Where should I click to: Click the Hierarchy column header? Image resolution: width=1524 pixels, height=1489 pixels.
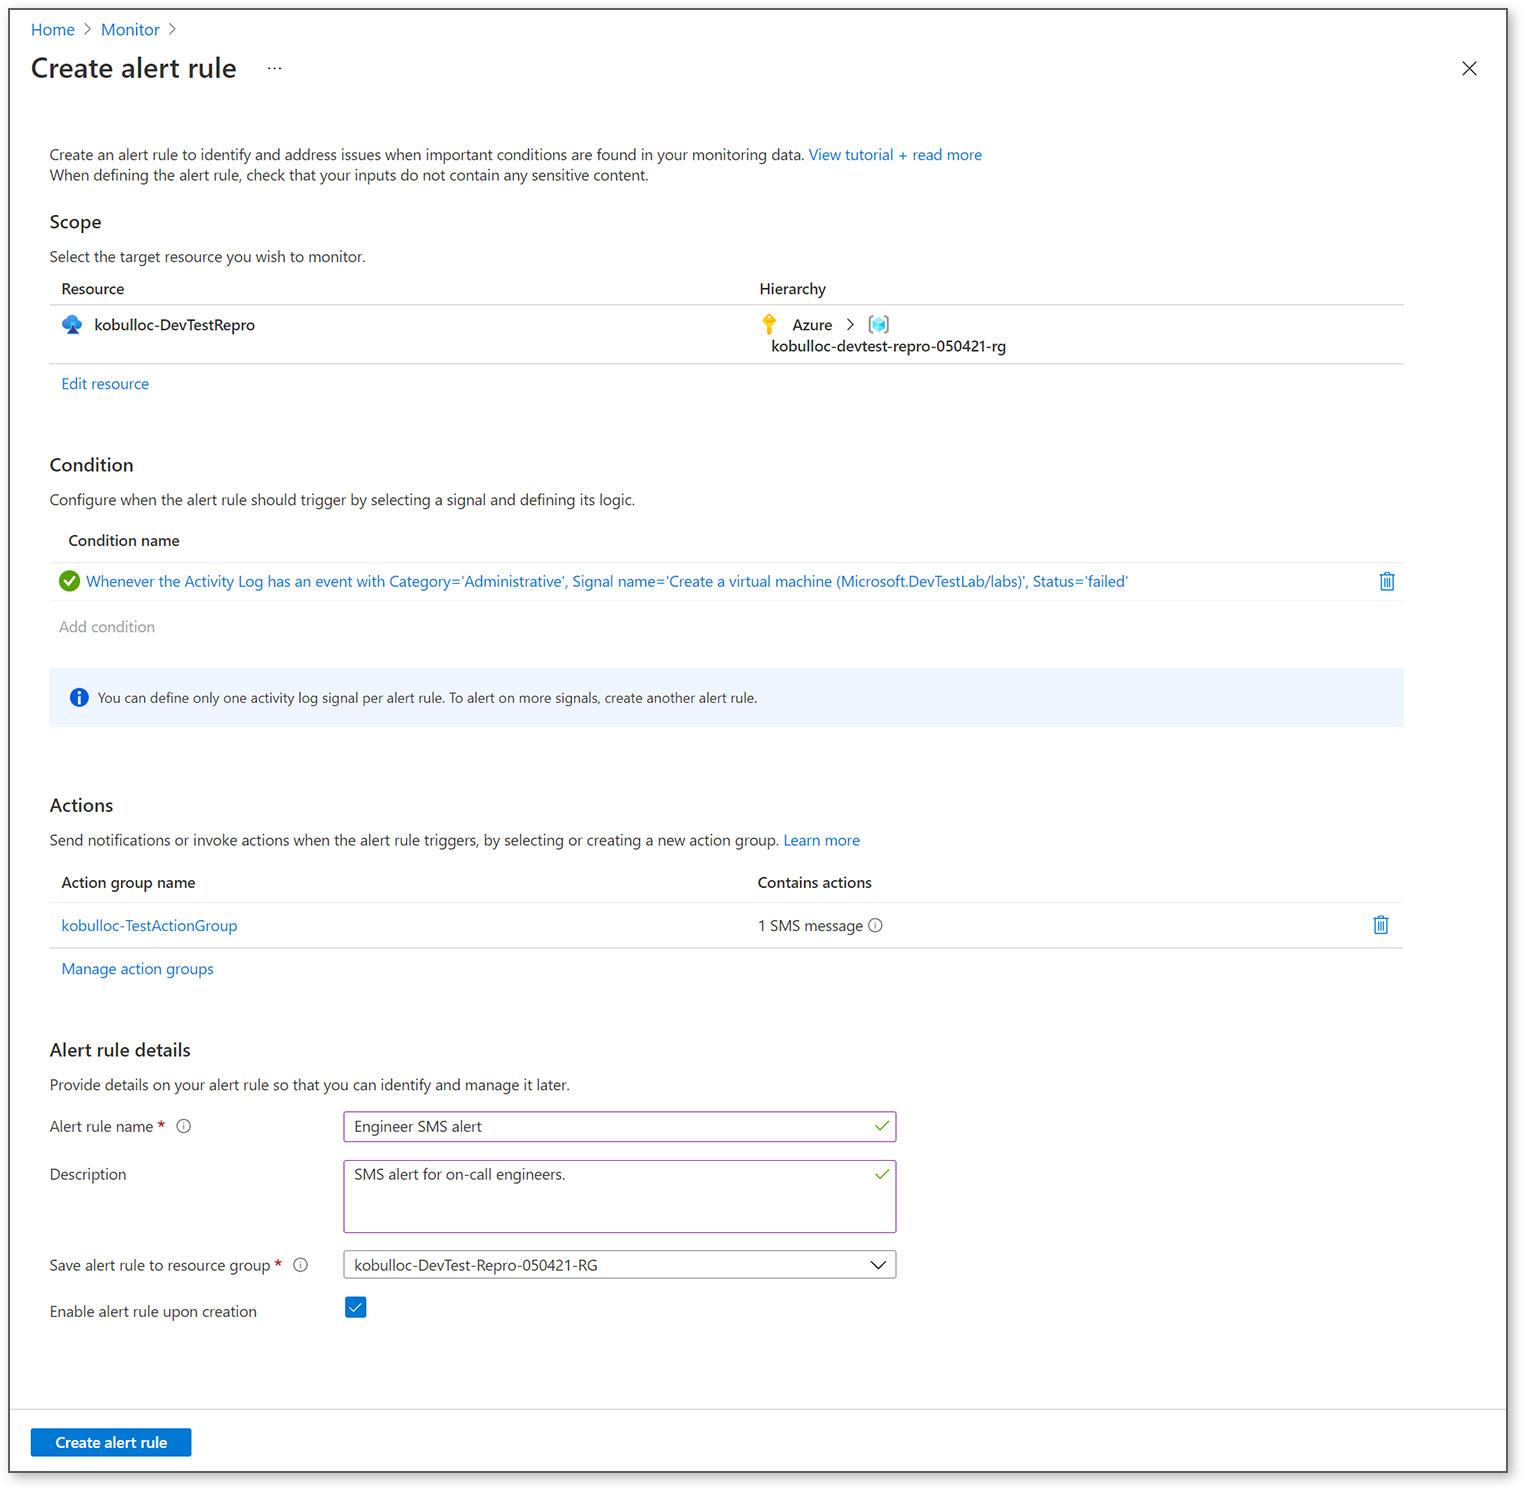[792, 289]
